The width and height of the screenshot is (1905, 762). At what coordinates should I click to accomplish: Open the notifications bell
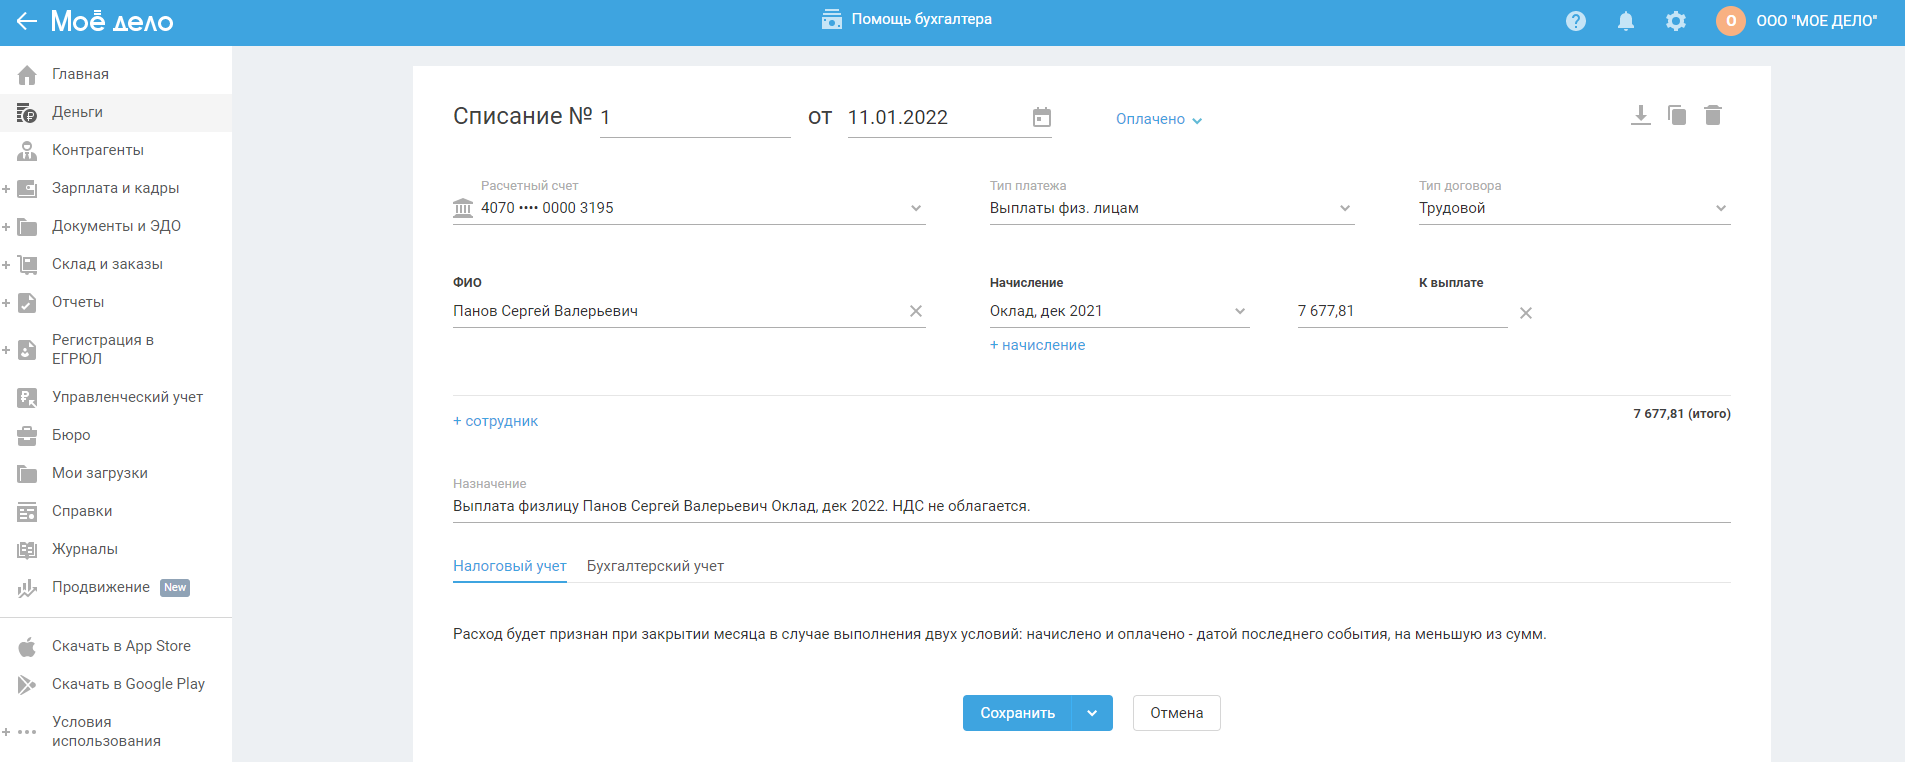coord(1626,21)
